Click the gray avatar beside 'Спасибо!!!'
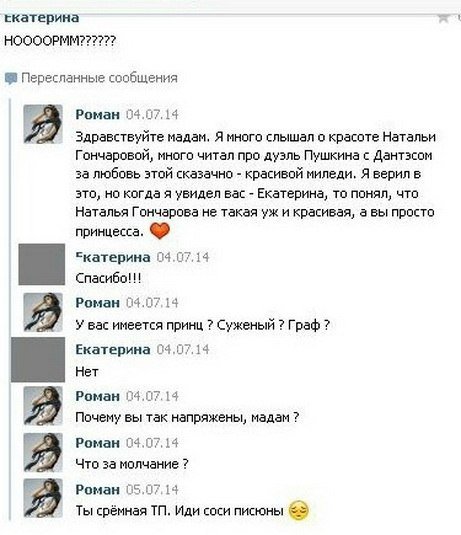 (42, 264)
